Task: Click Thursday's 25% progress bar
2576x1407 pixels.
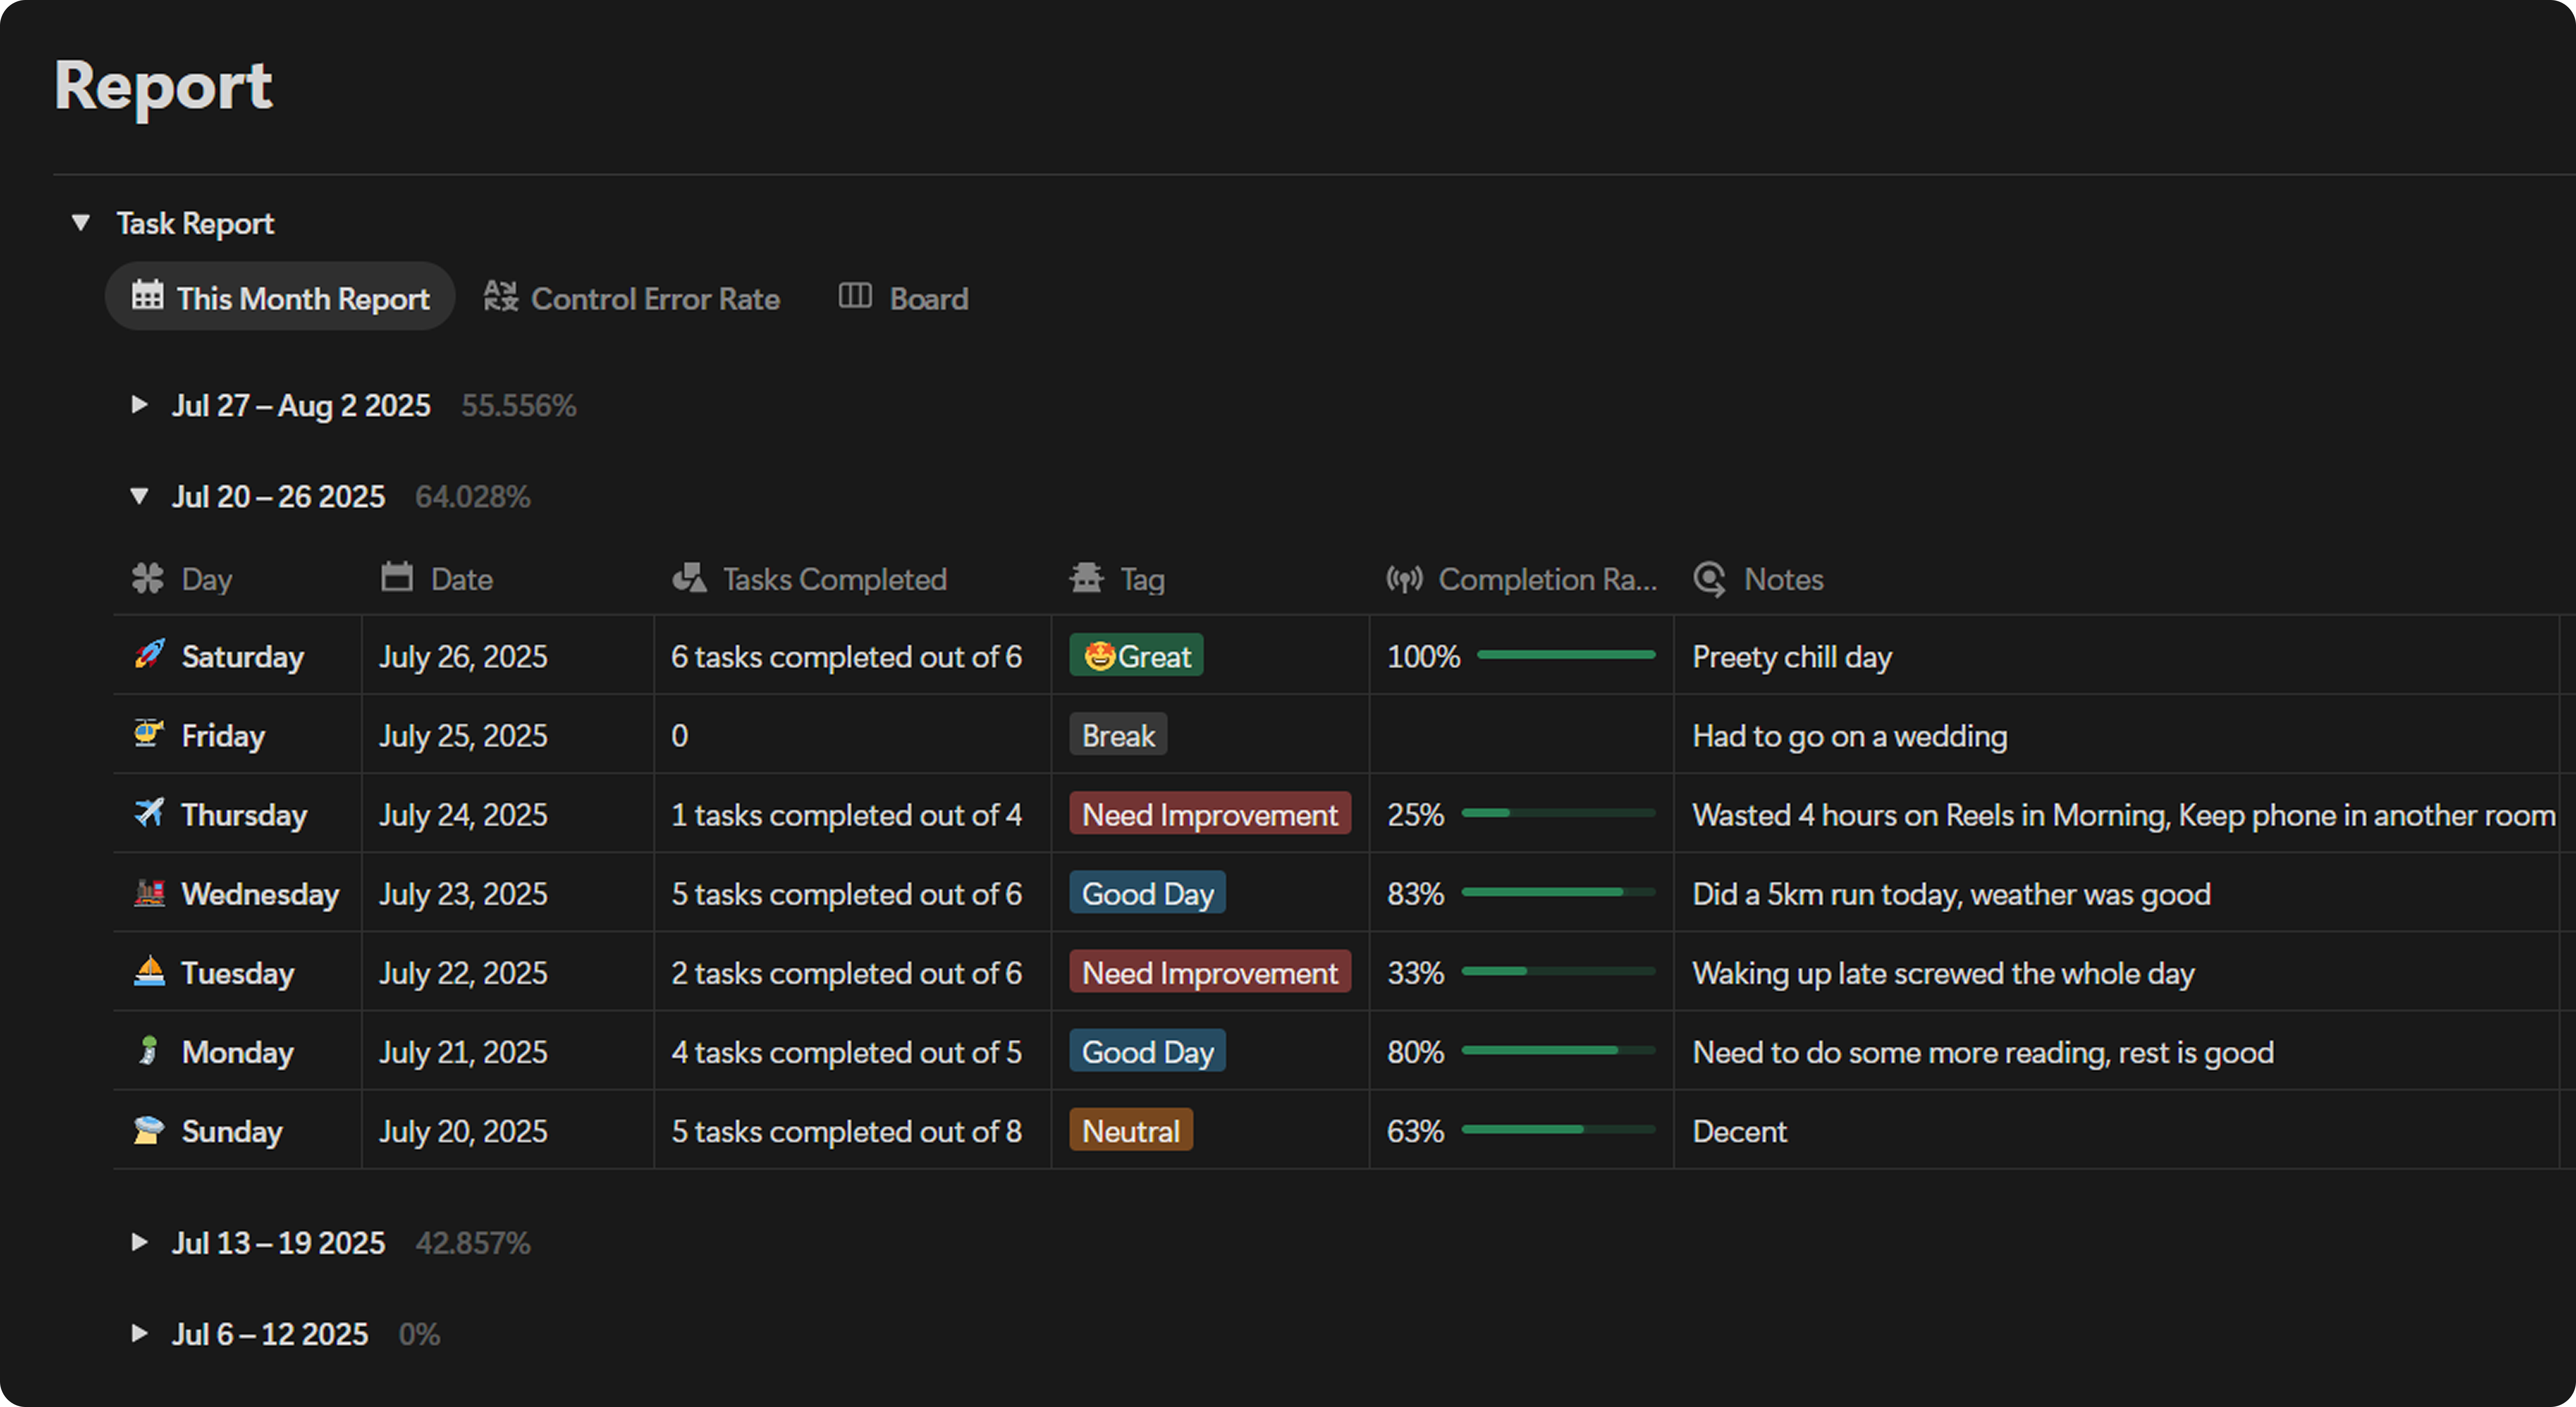Action: [1558, 813]
